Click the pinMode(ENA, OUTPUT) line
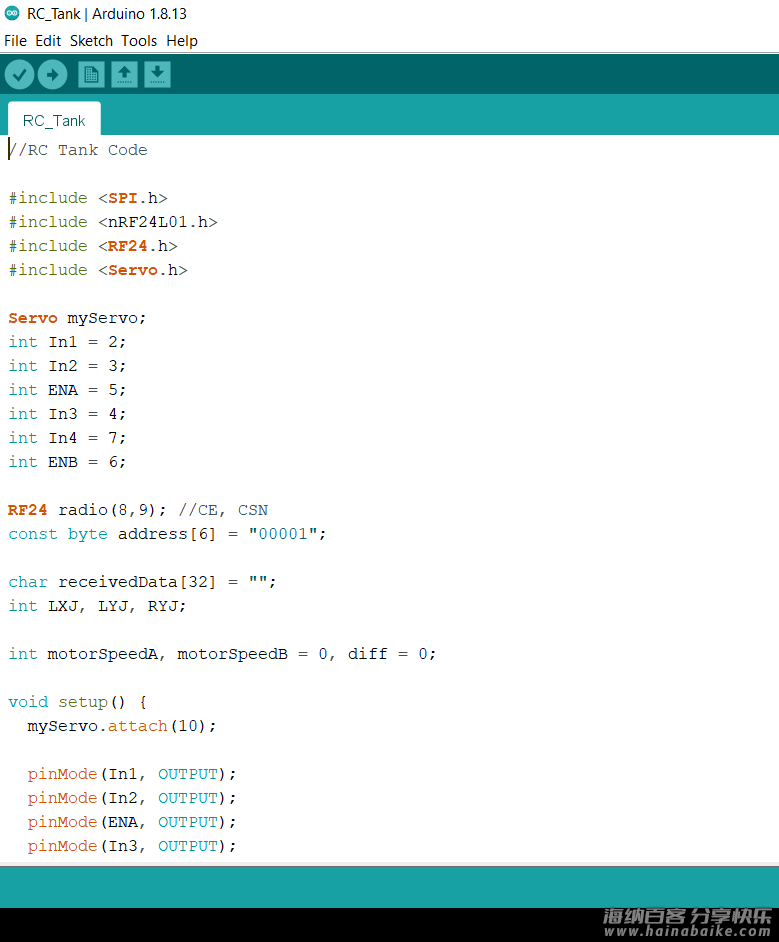Screen dimensions: 779x942 pos(132,822)
